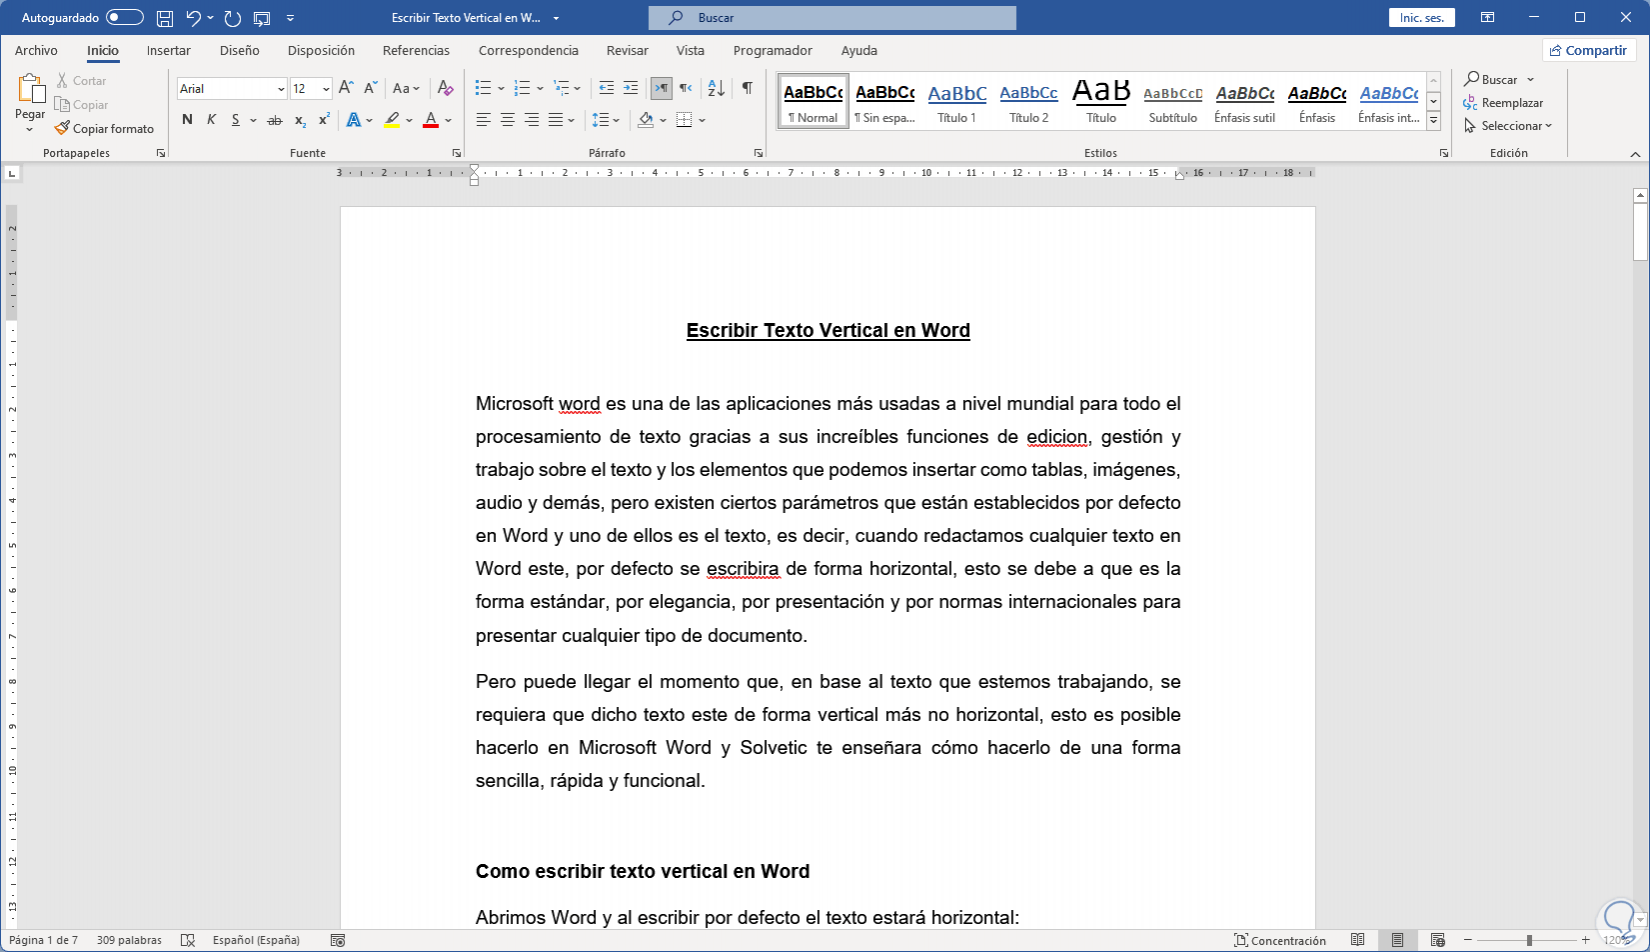1650x952 pixels.
Task: Center the paragraph text
Action: 507,120
